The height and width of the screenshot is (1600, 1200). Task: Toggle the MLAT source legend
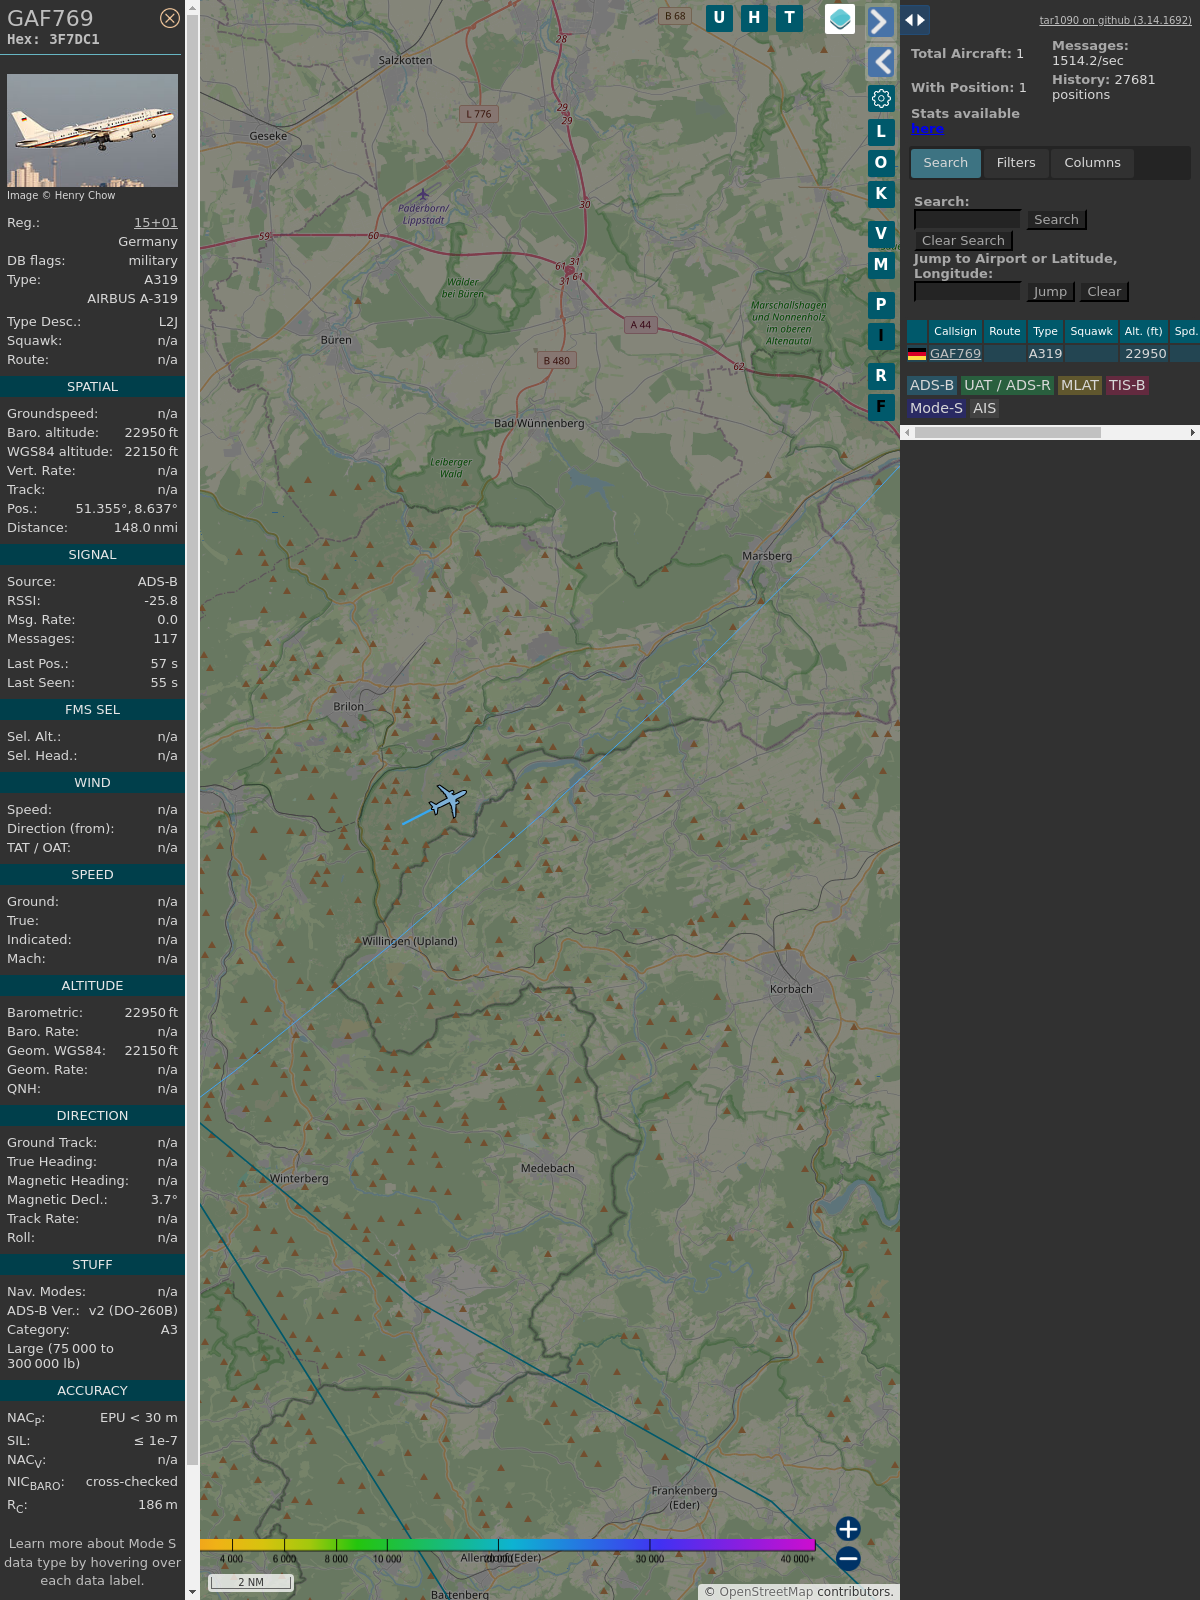point(1080,386)
